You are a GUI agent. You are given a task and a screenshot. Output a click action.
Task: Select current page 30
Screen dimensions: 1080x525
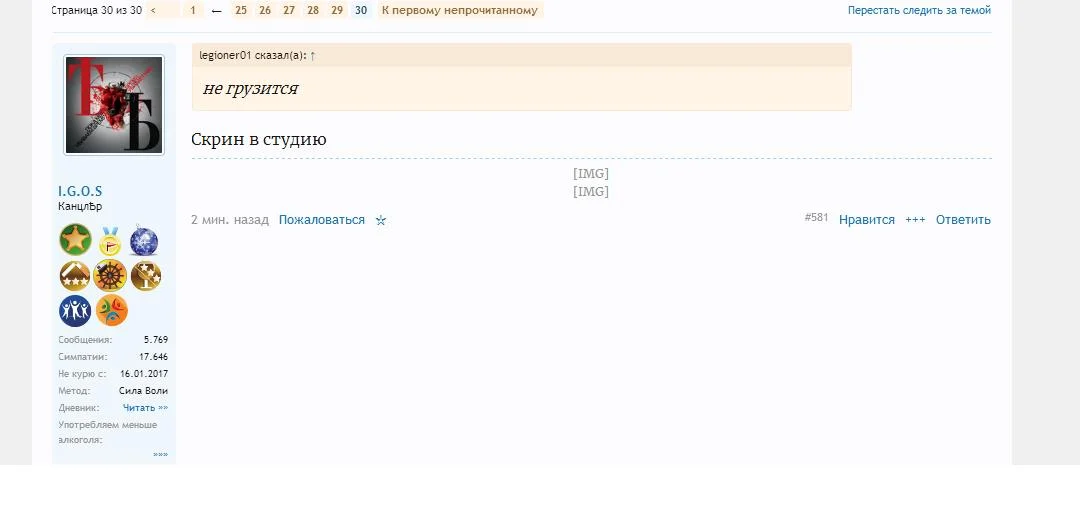[361, 10]
